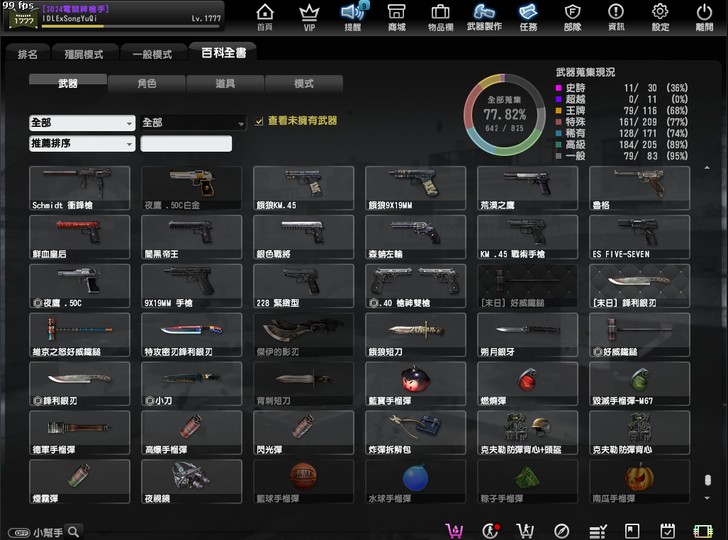Open the first 全部 category dropdown

coord(82,123)
